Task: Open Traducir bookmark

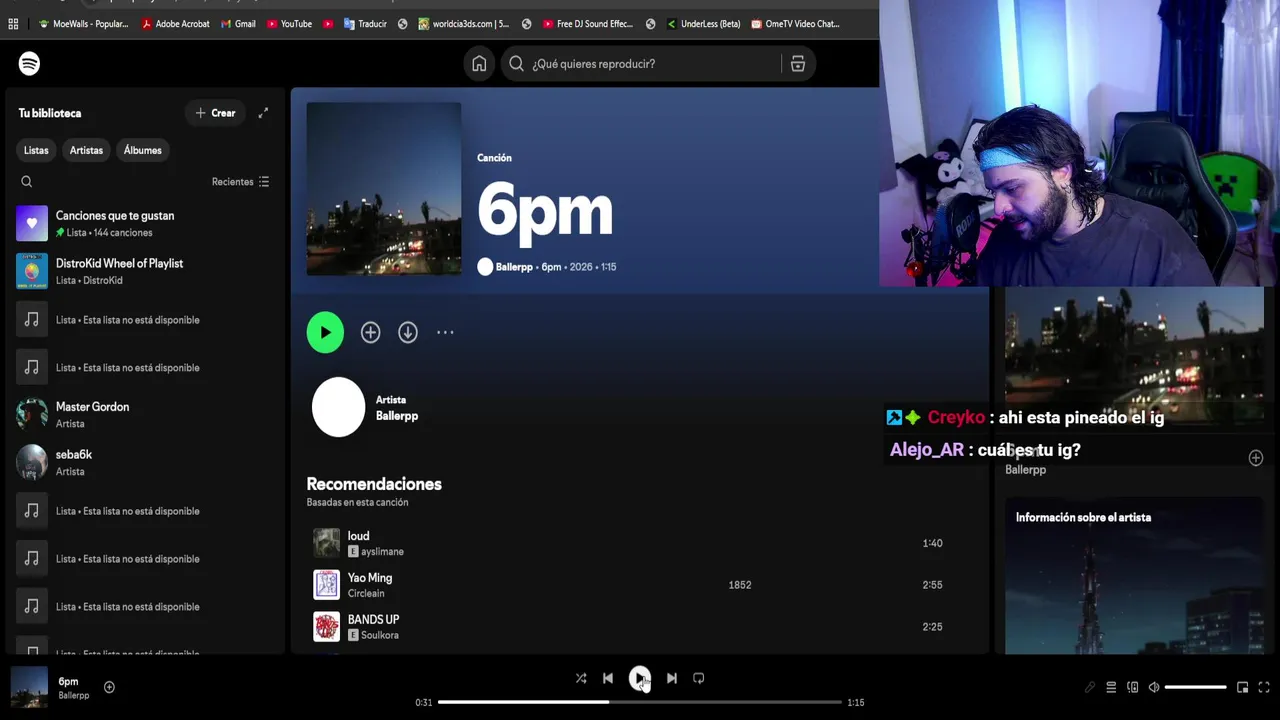Action: (x=365, y=24)
